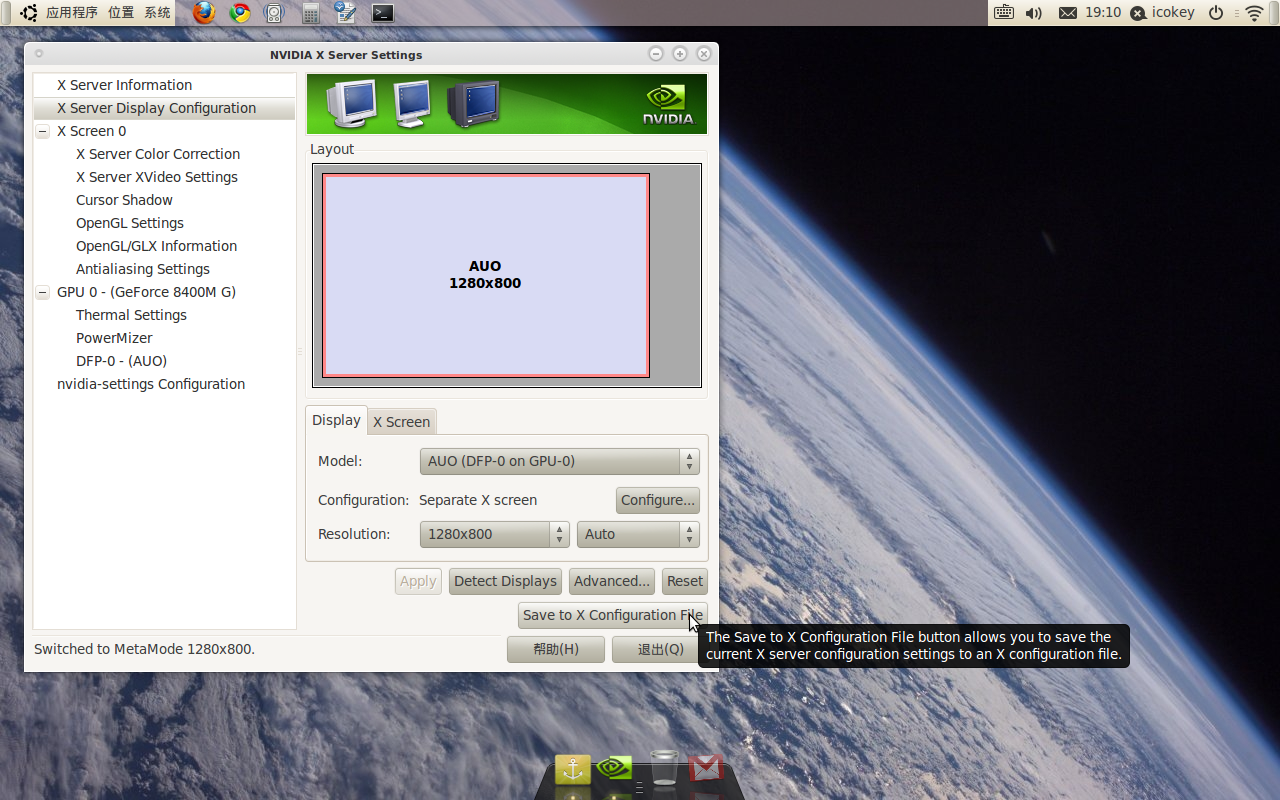Open the text editor panel launcher
This screenshot has width=1280, height=800.
pos(345,13)
